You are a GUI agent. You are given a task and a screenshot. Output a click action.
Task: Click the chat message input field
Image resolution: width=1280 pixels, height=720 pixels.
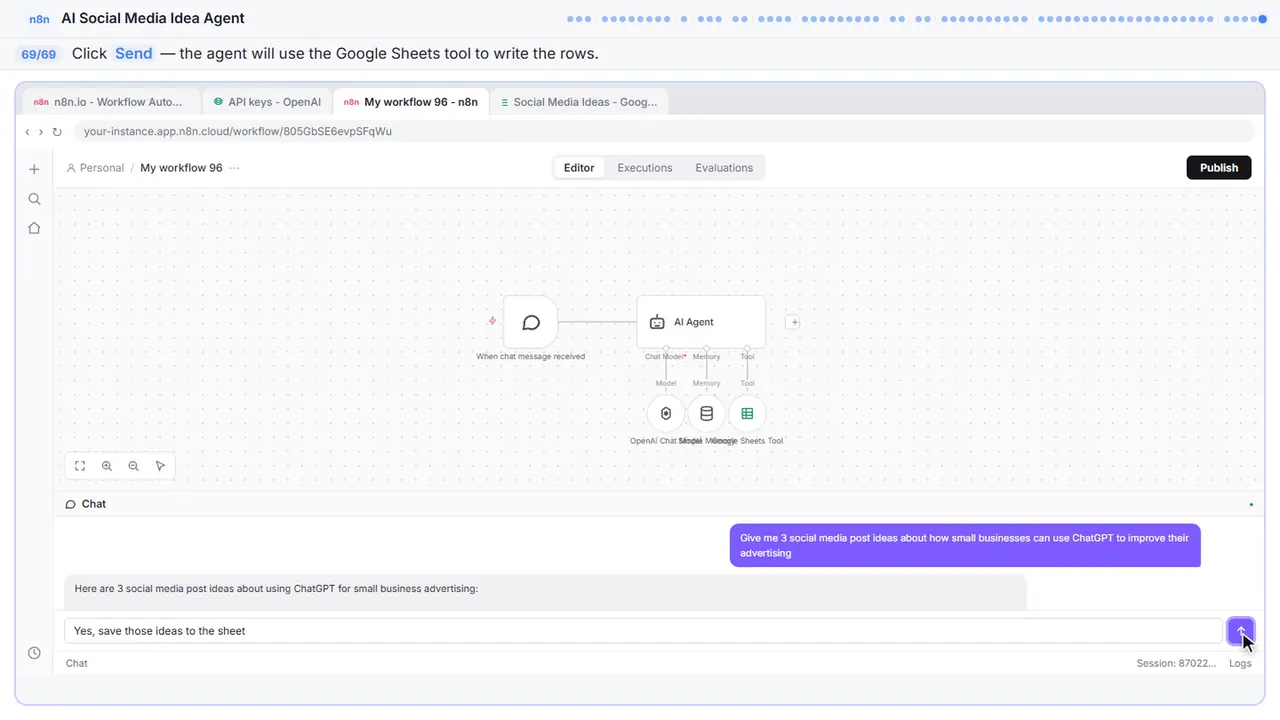click(642, 631)
